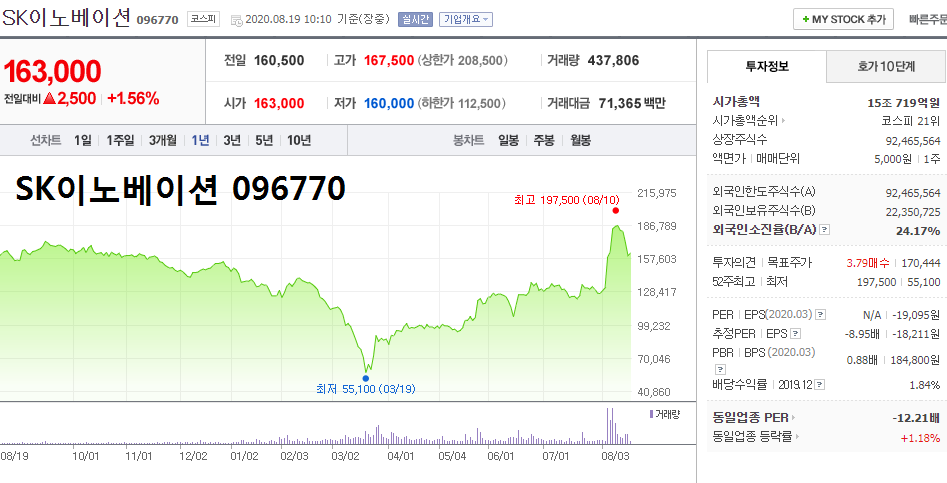
Task: Click the red 최고 marker dot on chart
Action: coord(615,211)
